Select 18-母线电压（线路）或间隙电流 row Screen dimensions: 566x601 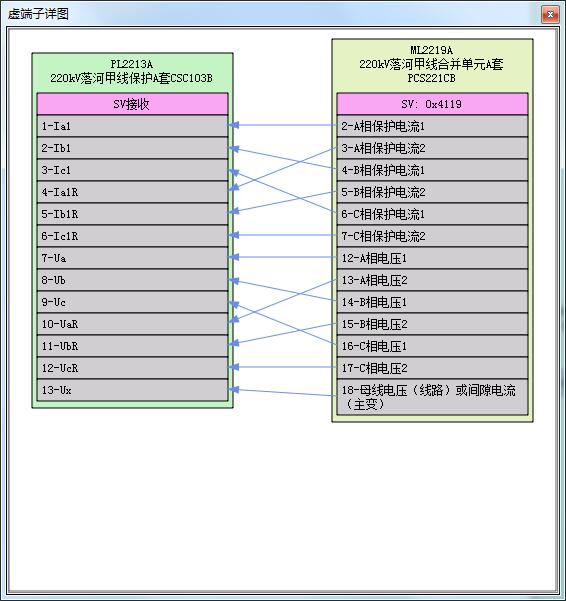pyautogui.click(x=432, y=397)
